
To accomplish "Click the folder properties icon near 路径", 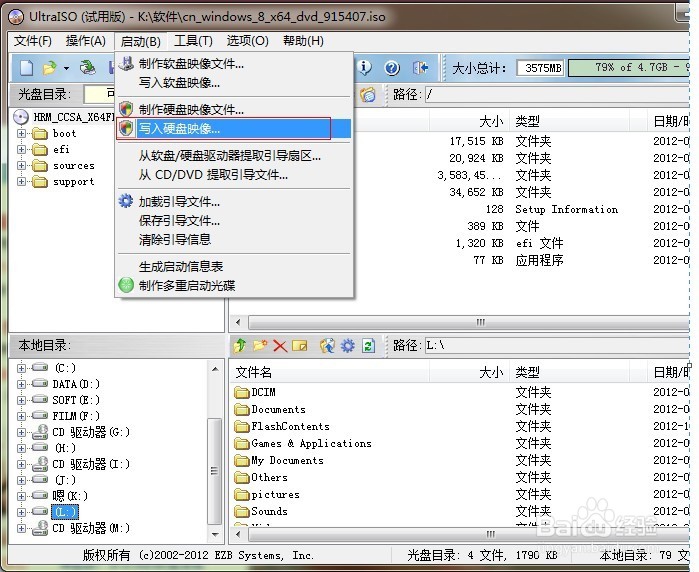I will pos(368,95).
